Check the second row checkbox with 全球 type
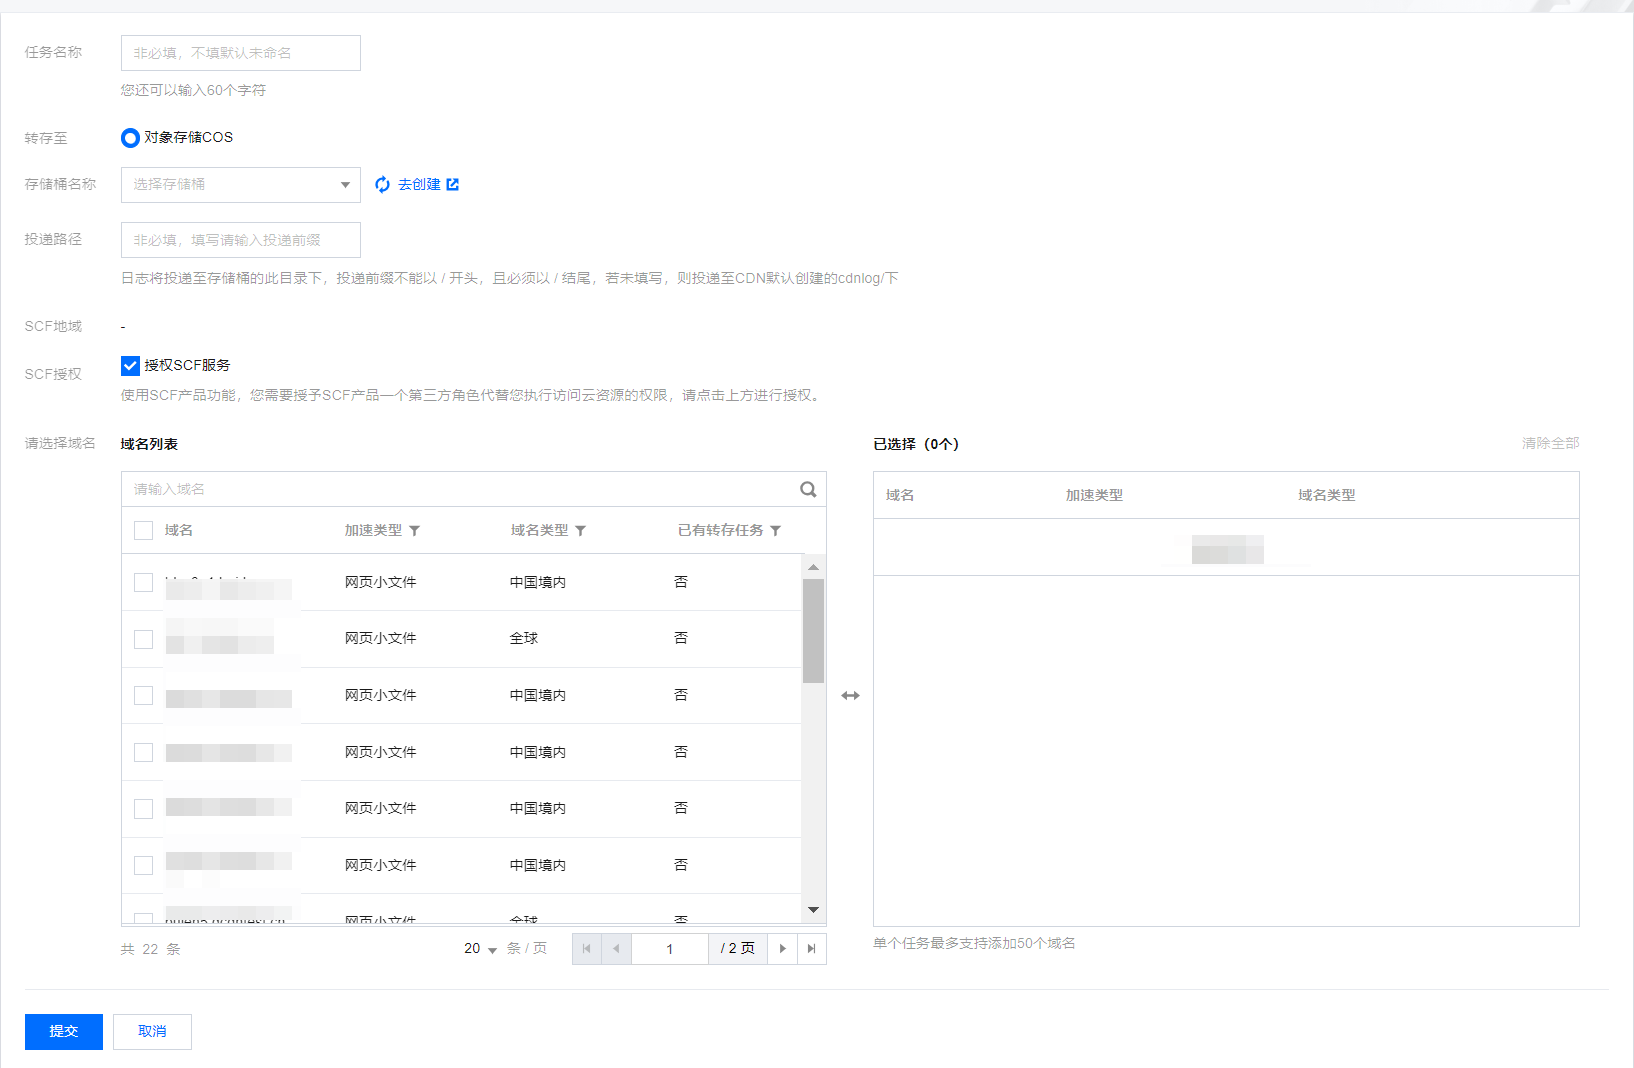1634x1068 pixels. click(x=143, y=639)
